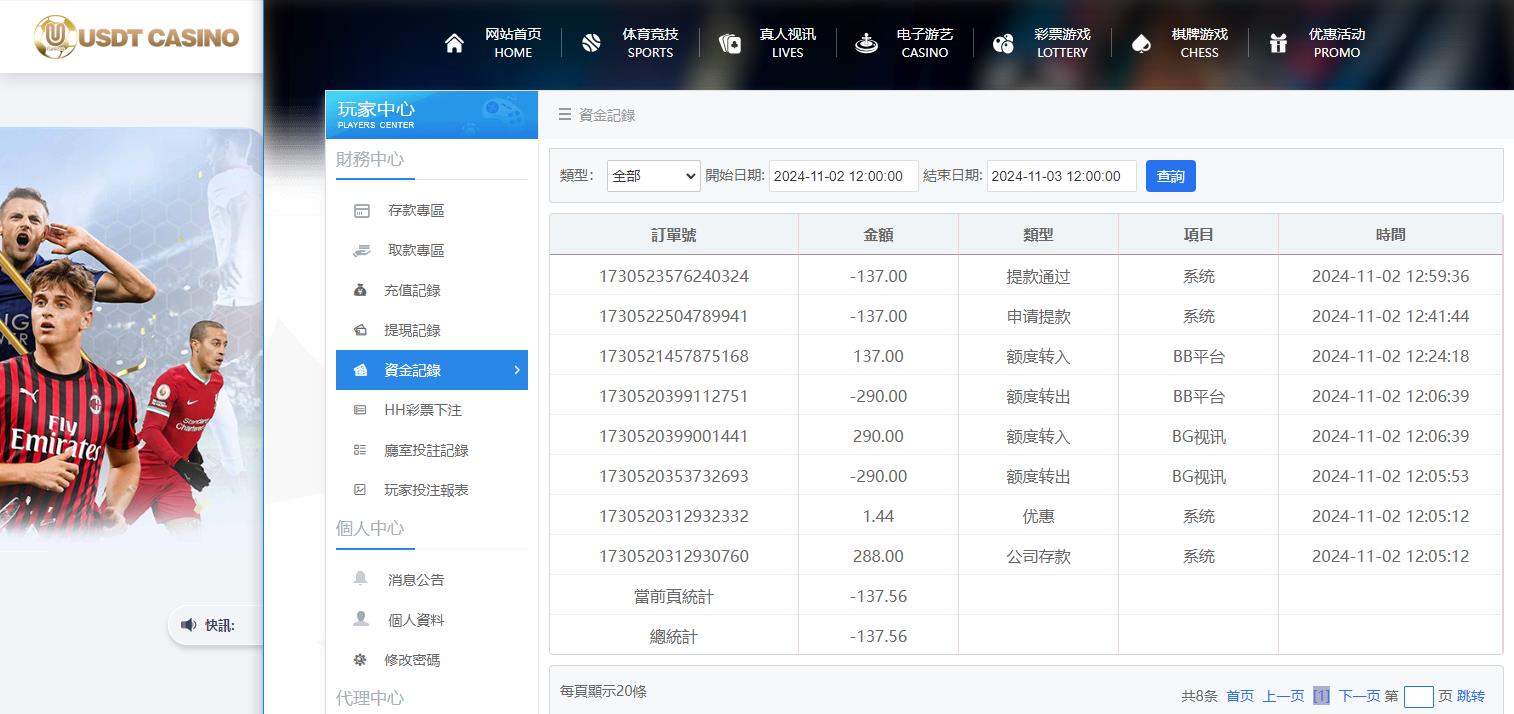Open the 類型 type dropdown showing 全部
1514x714 pixels.
point(653,175)
